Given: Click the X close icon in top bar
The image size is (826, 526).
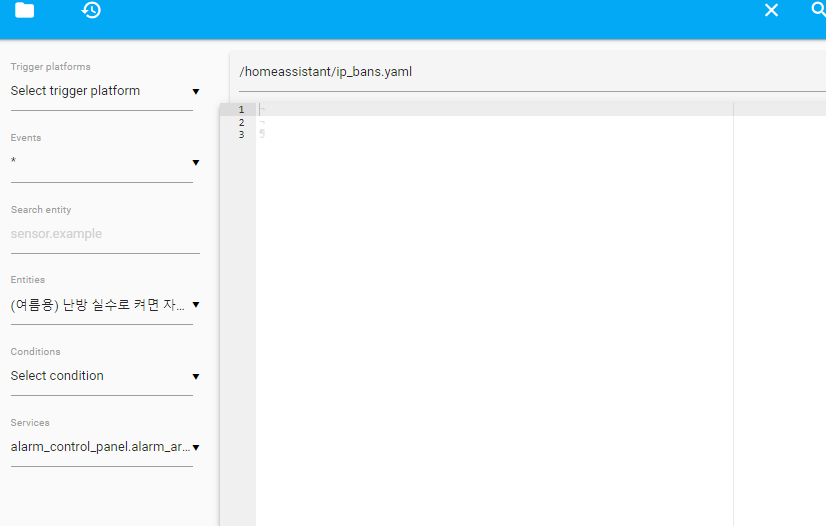Looking at the screenshot, I should click(x=771, y=10).
